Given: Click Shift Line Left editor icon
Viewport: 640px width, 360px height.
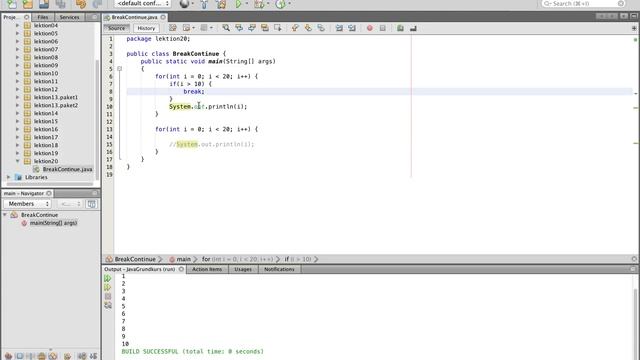Looking at the screenshot, I should point(339,28).
